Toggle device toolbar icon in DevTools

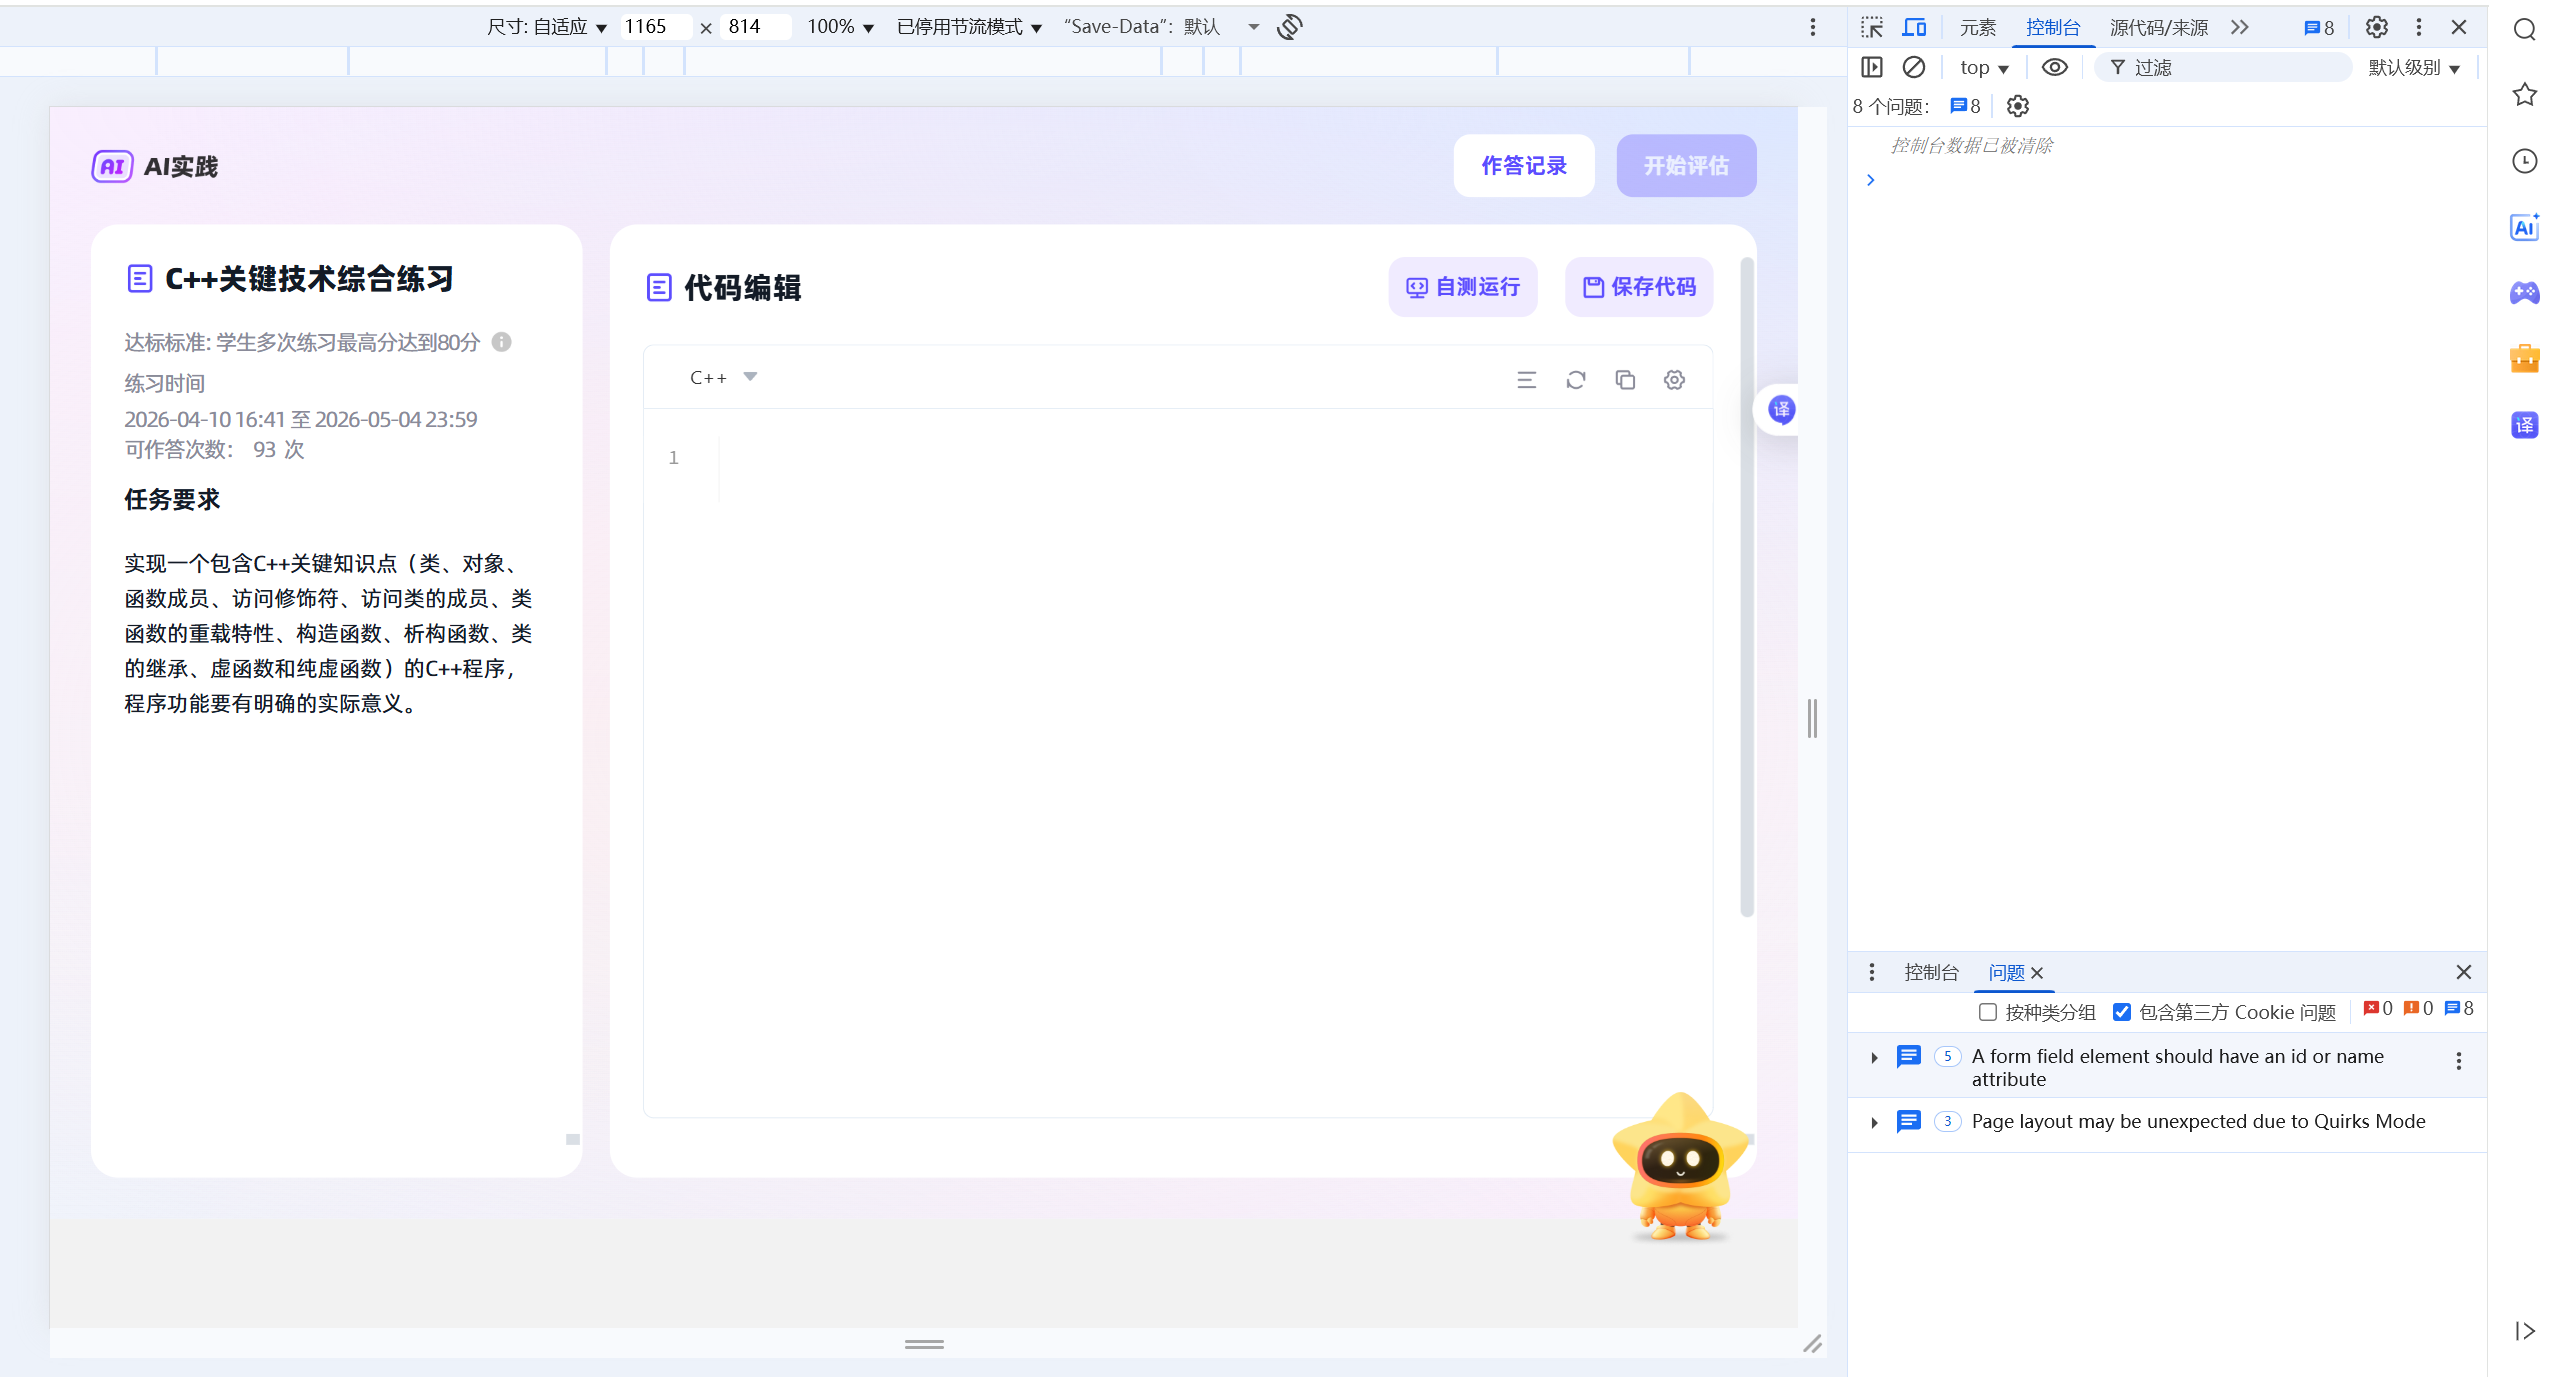(1914, 27)
